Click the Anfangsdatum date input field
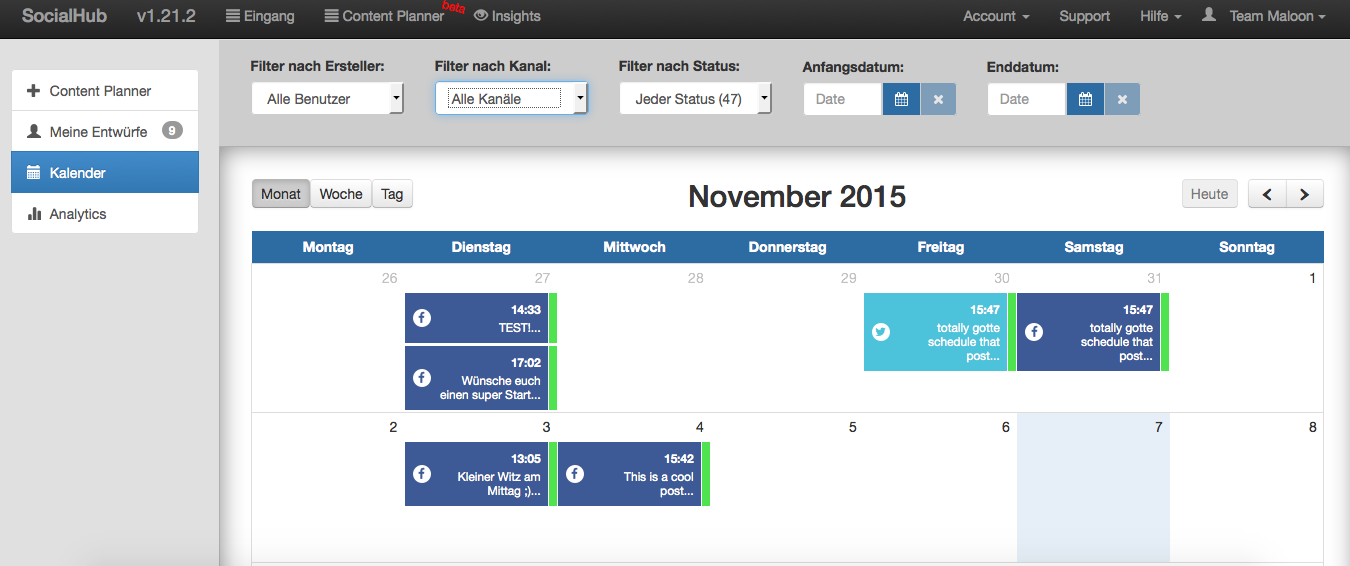Screen dimensions: 1350x566 pyautogui.click(x=843, y=99)
